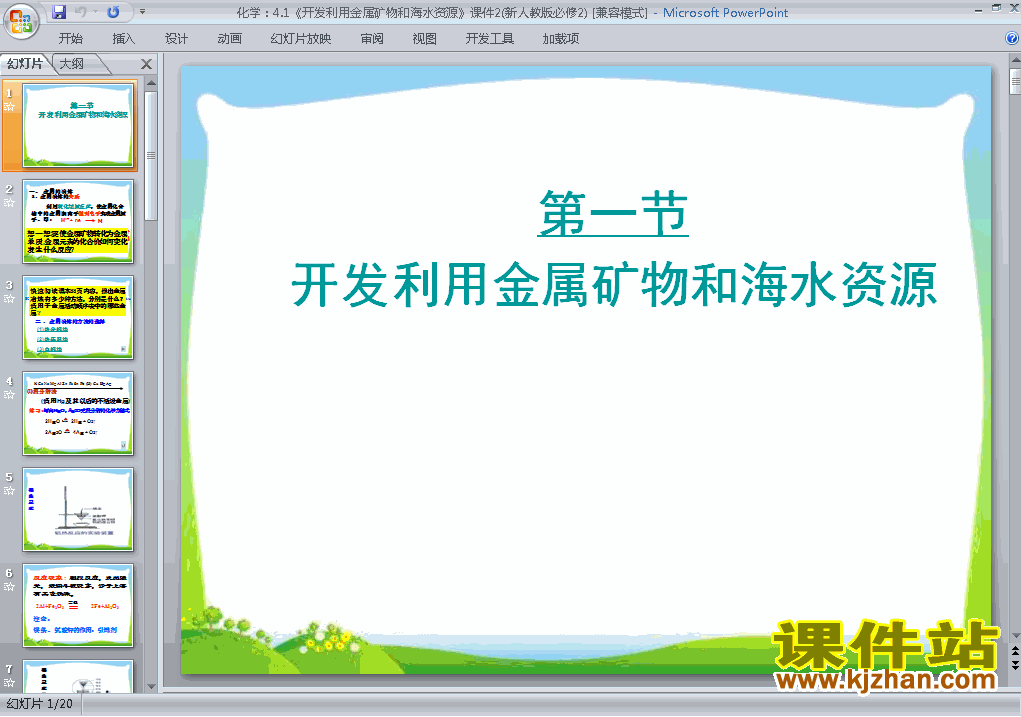Open the 幻灯片放映 ribbon tab
The height and width of the screenshot is (717, 1021).
click(x=301, y=38)
